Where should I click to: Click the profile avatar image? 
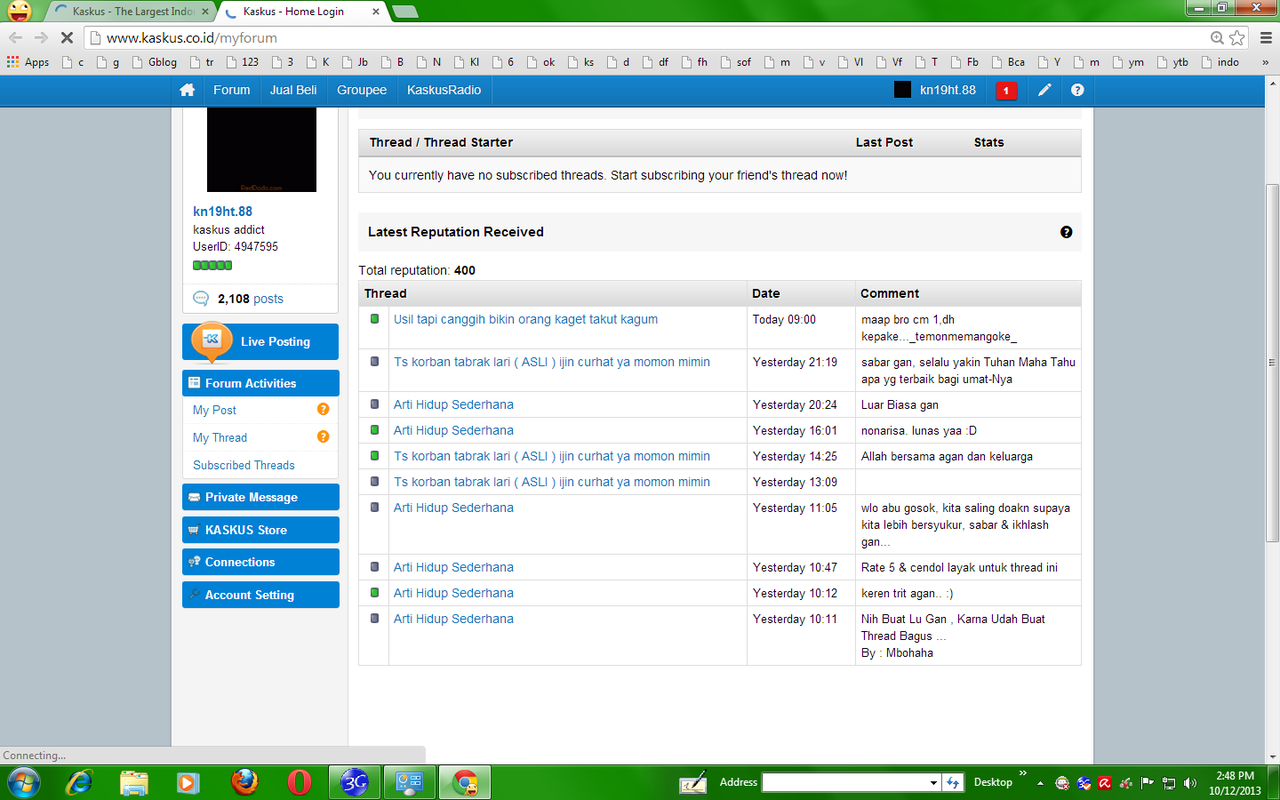coord(262,149)
